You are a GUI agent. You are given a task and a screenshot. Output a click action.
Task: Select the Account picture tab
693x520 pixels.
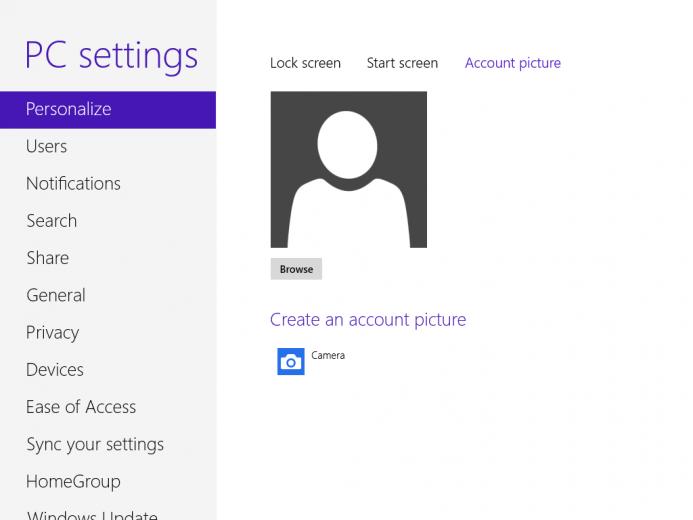point(513,63)
